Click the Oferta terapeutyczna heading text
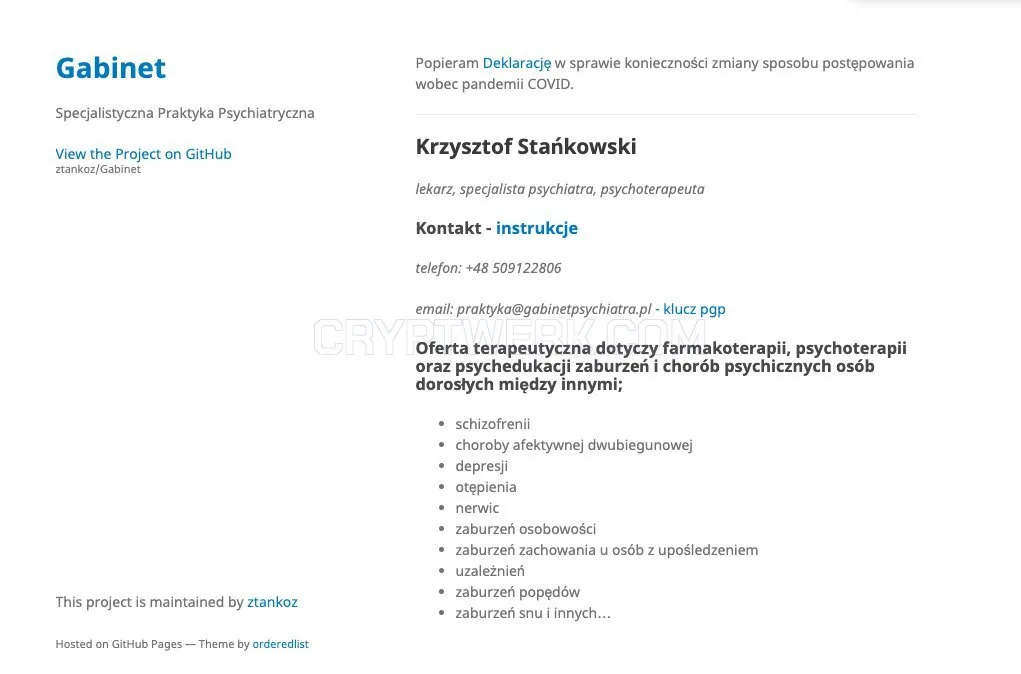The image size is (1021, 674). 661,366
